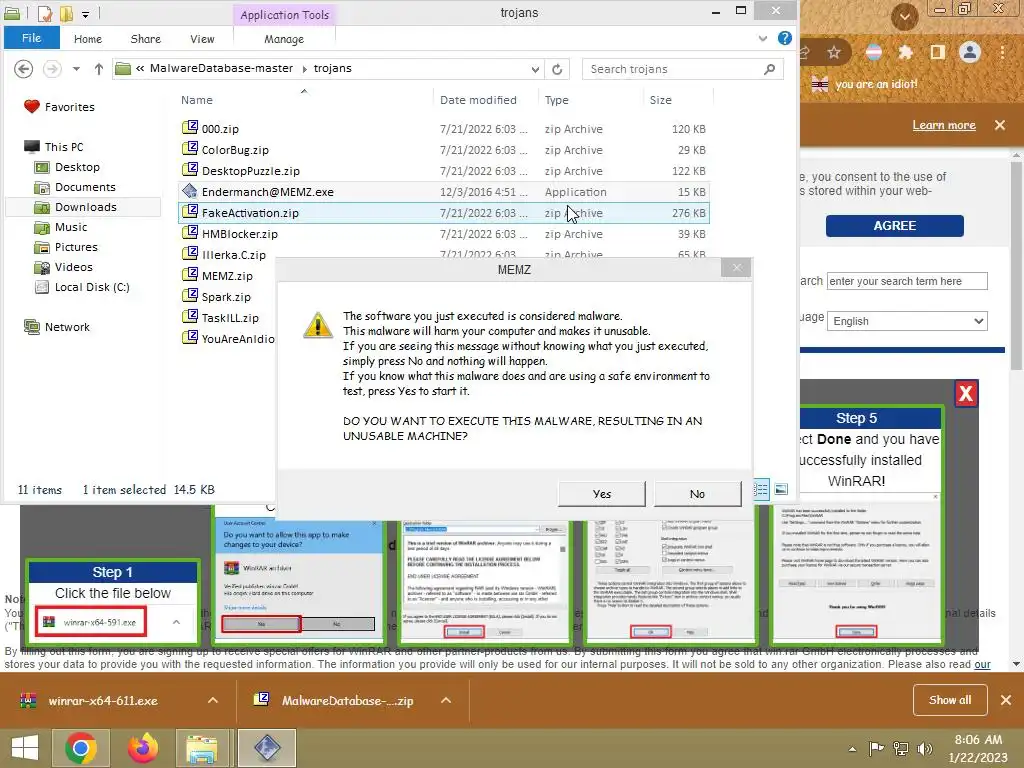This screenshot has width=1024, height=768.
Task: Switch Explorer to large icons view
Action: (x=780, y=489)
